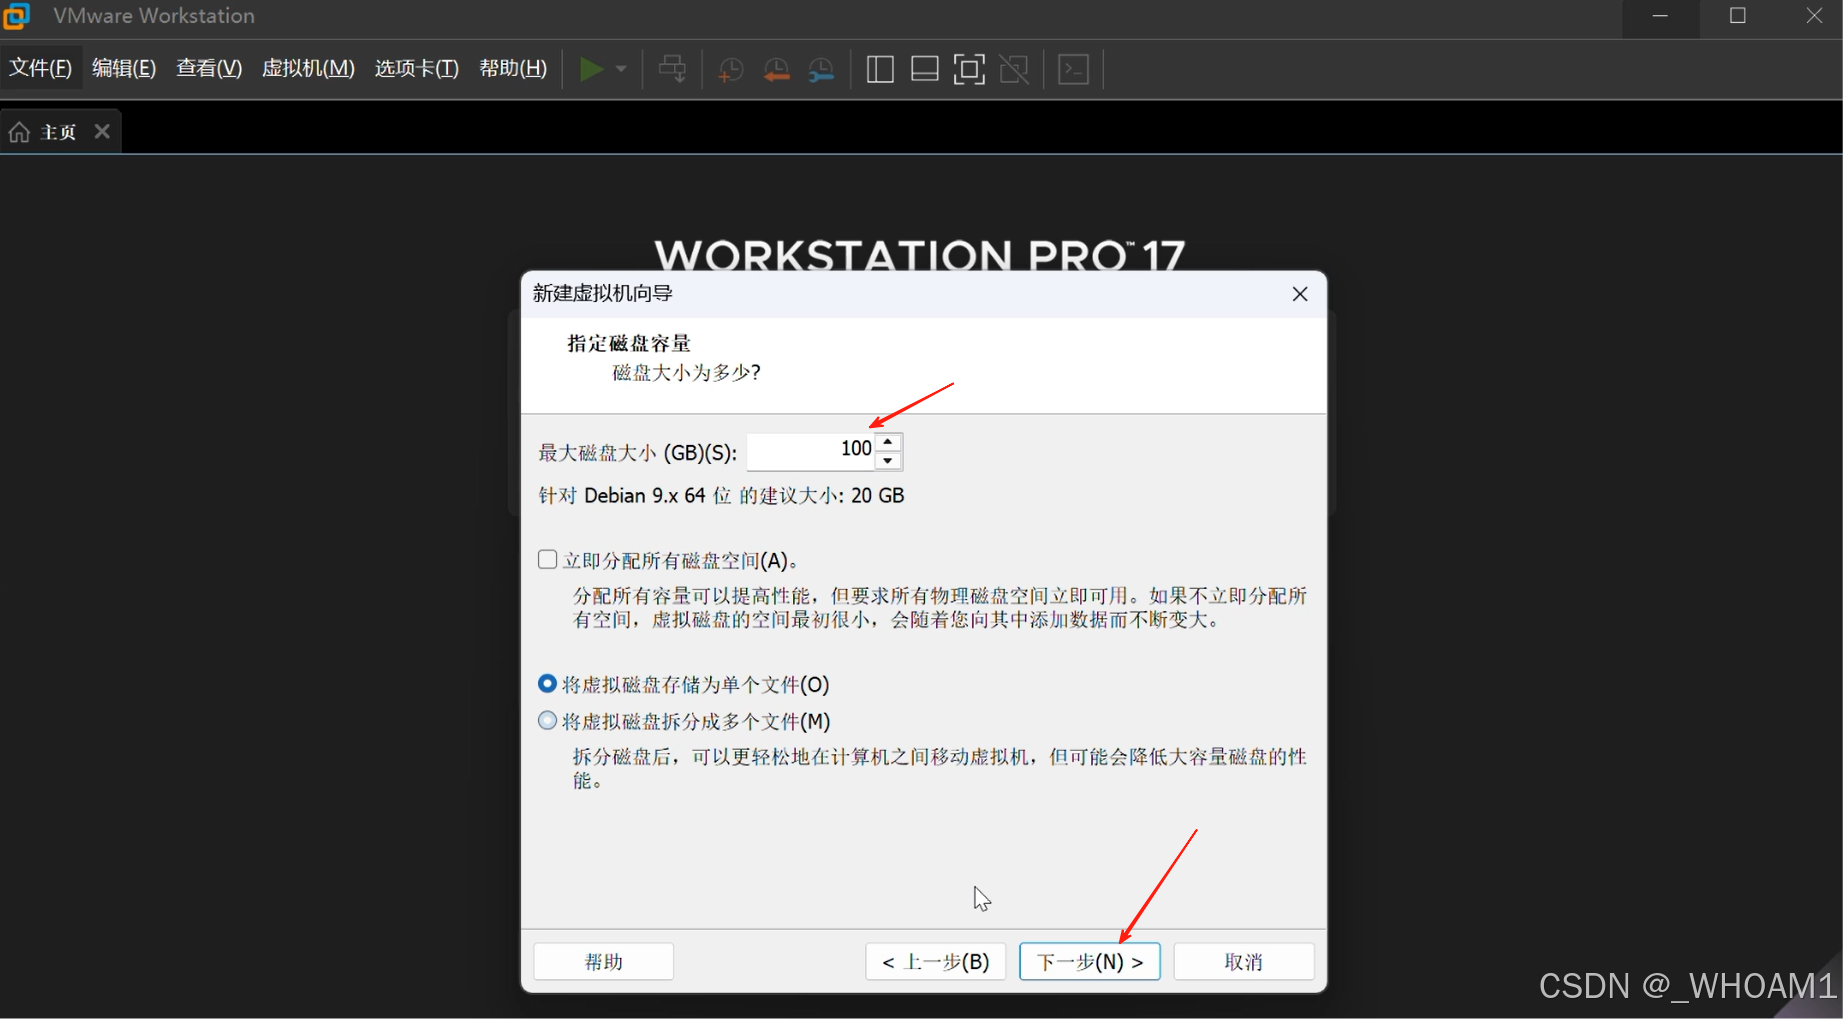The image size is (1843, 1019).
Task: Click the manage snapshots icon
Action: (821, 69)
